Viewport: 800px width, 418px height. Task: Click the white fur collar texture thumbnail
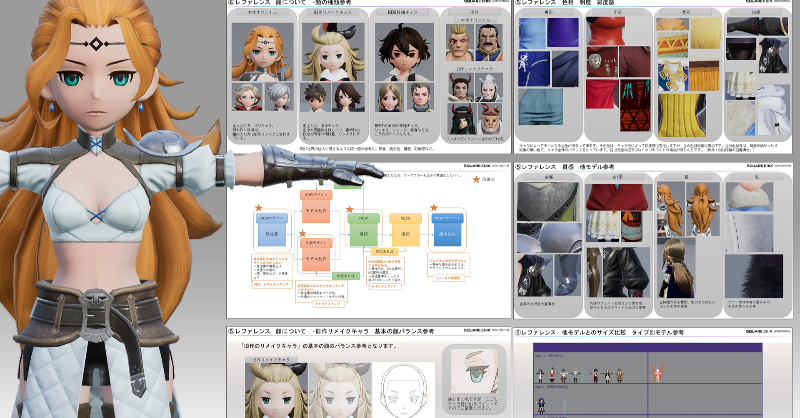coord(749,197)
